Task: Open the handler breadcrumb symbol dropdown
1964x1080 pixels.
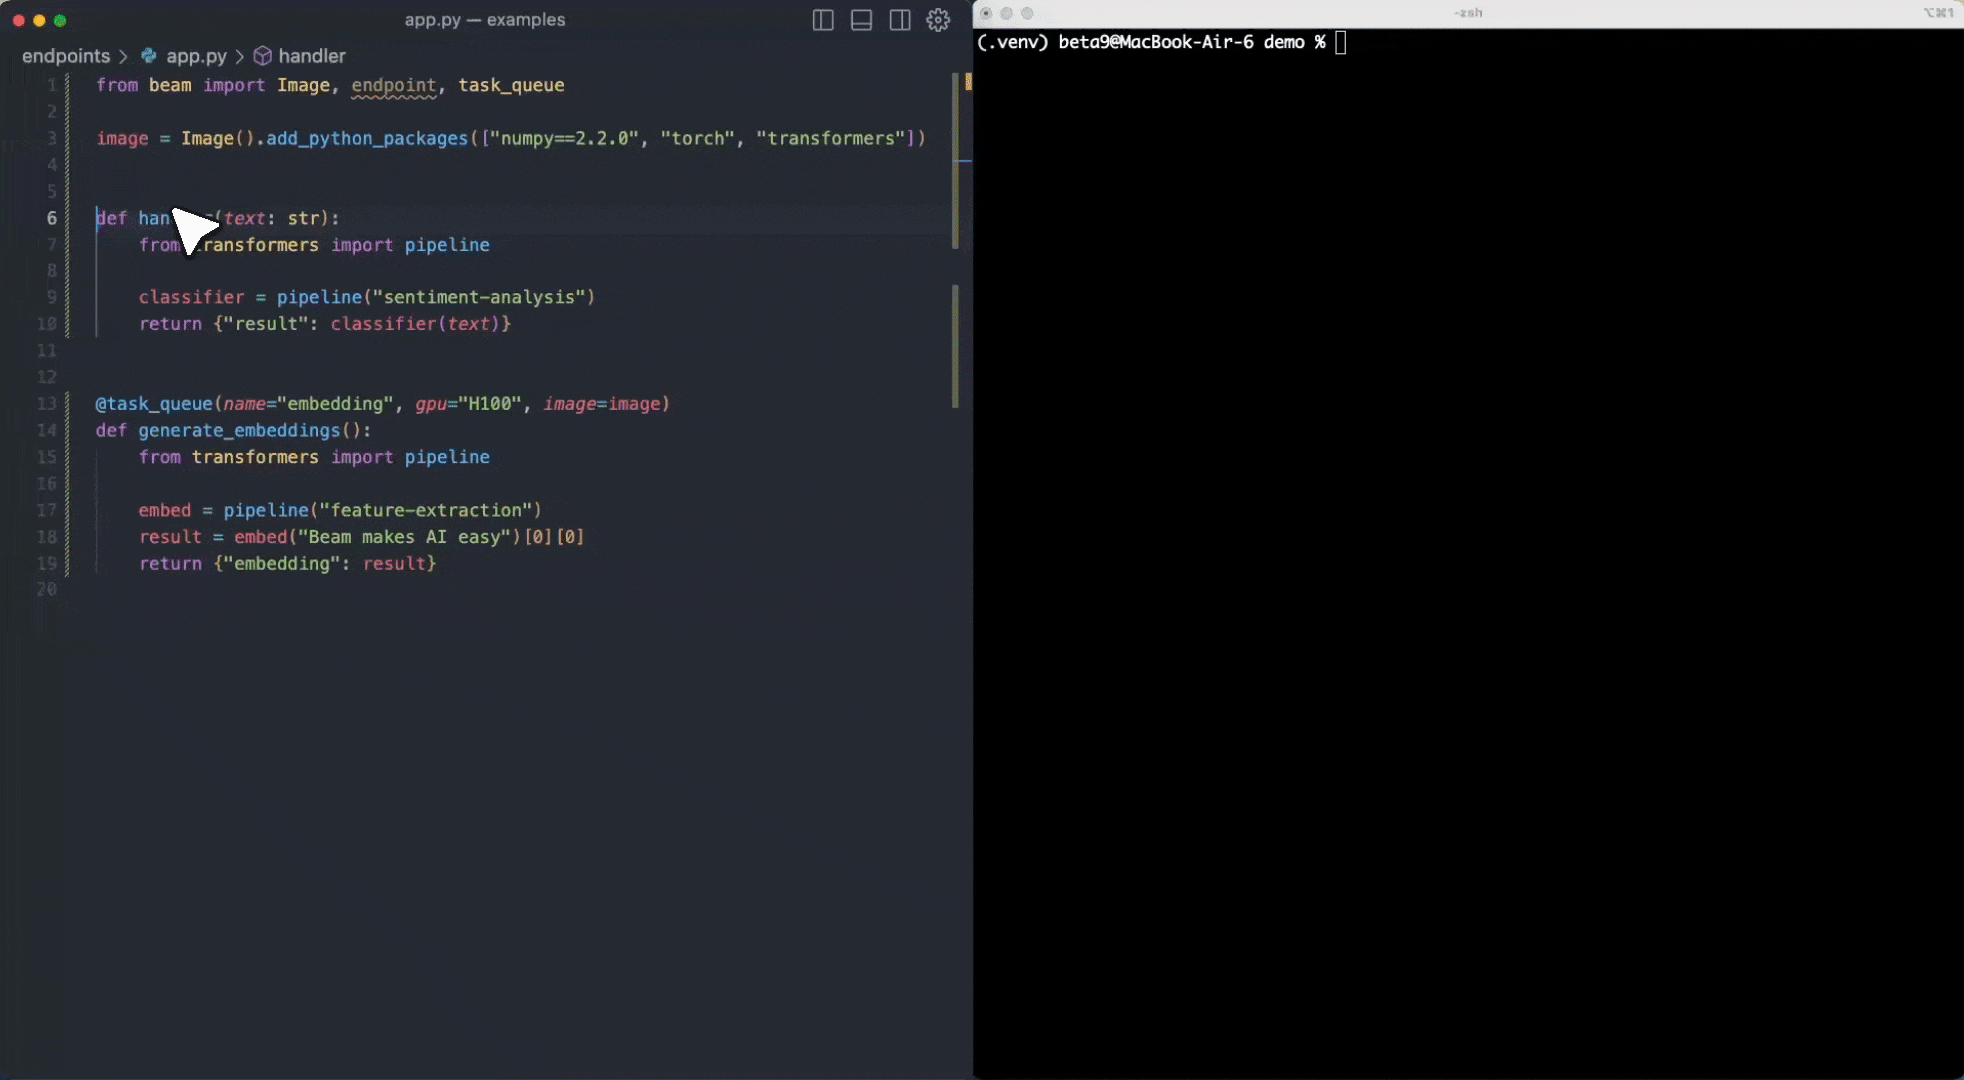Action: pos(312,56)
